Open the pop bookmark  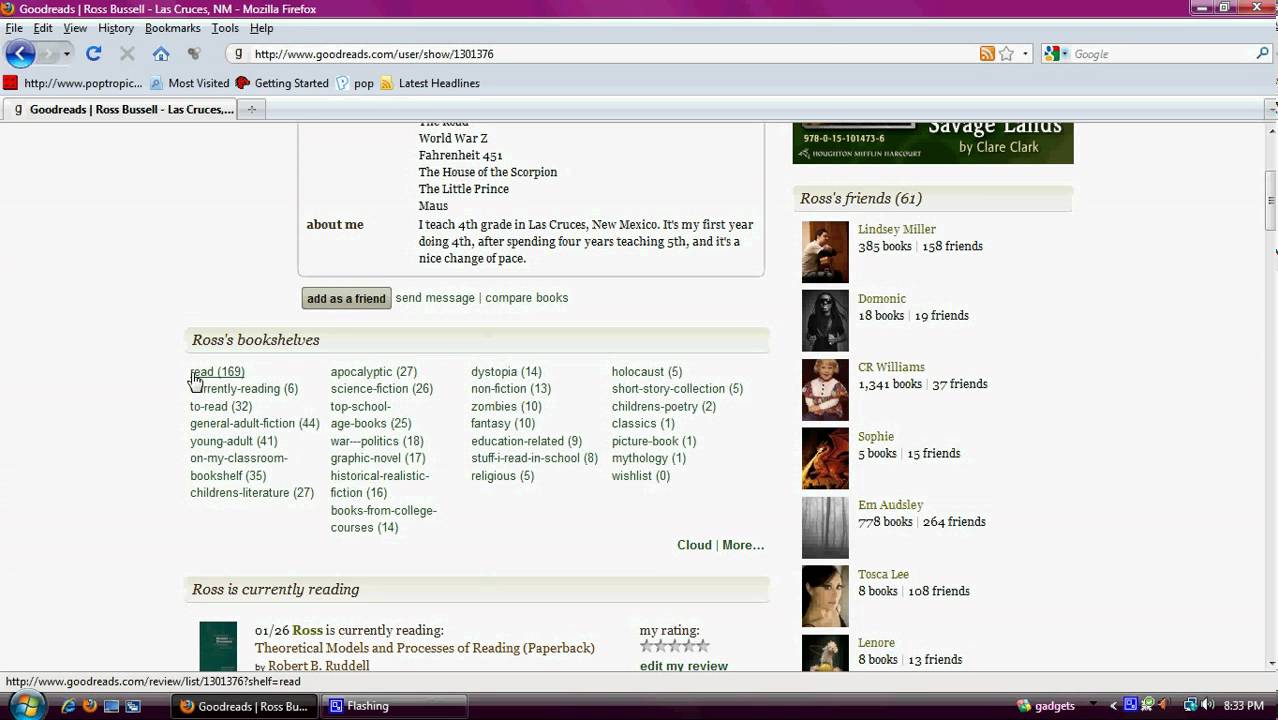pyautogui.click(x=355, y=83)
